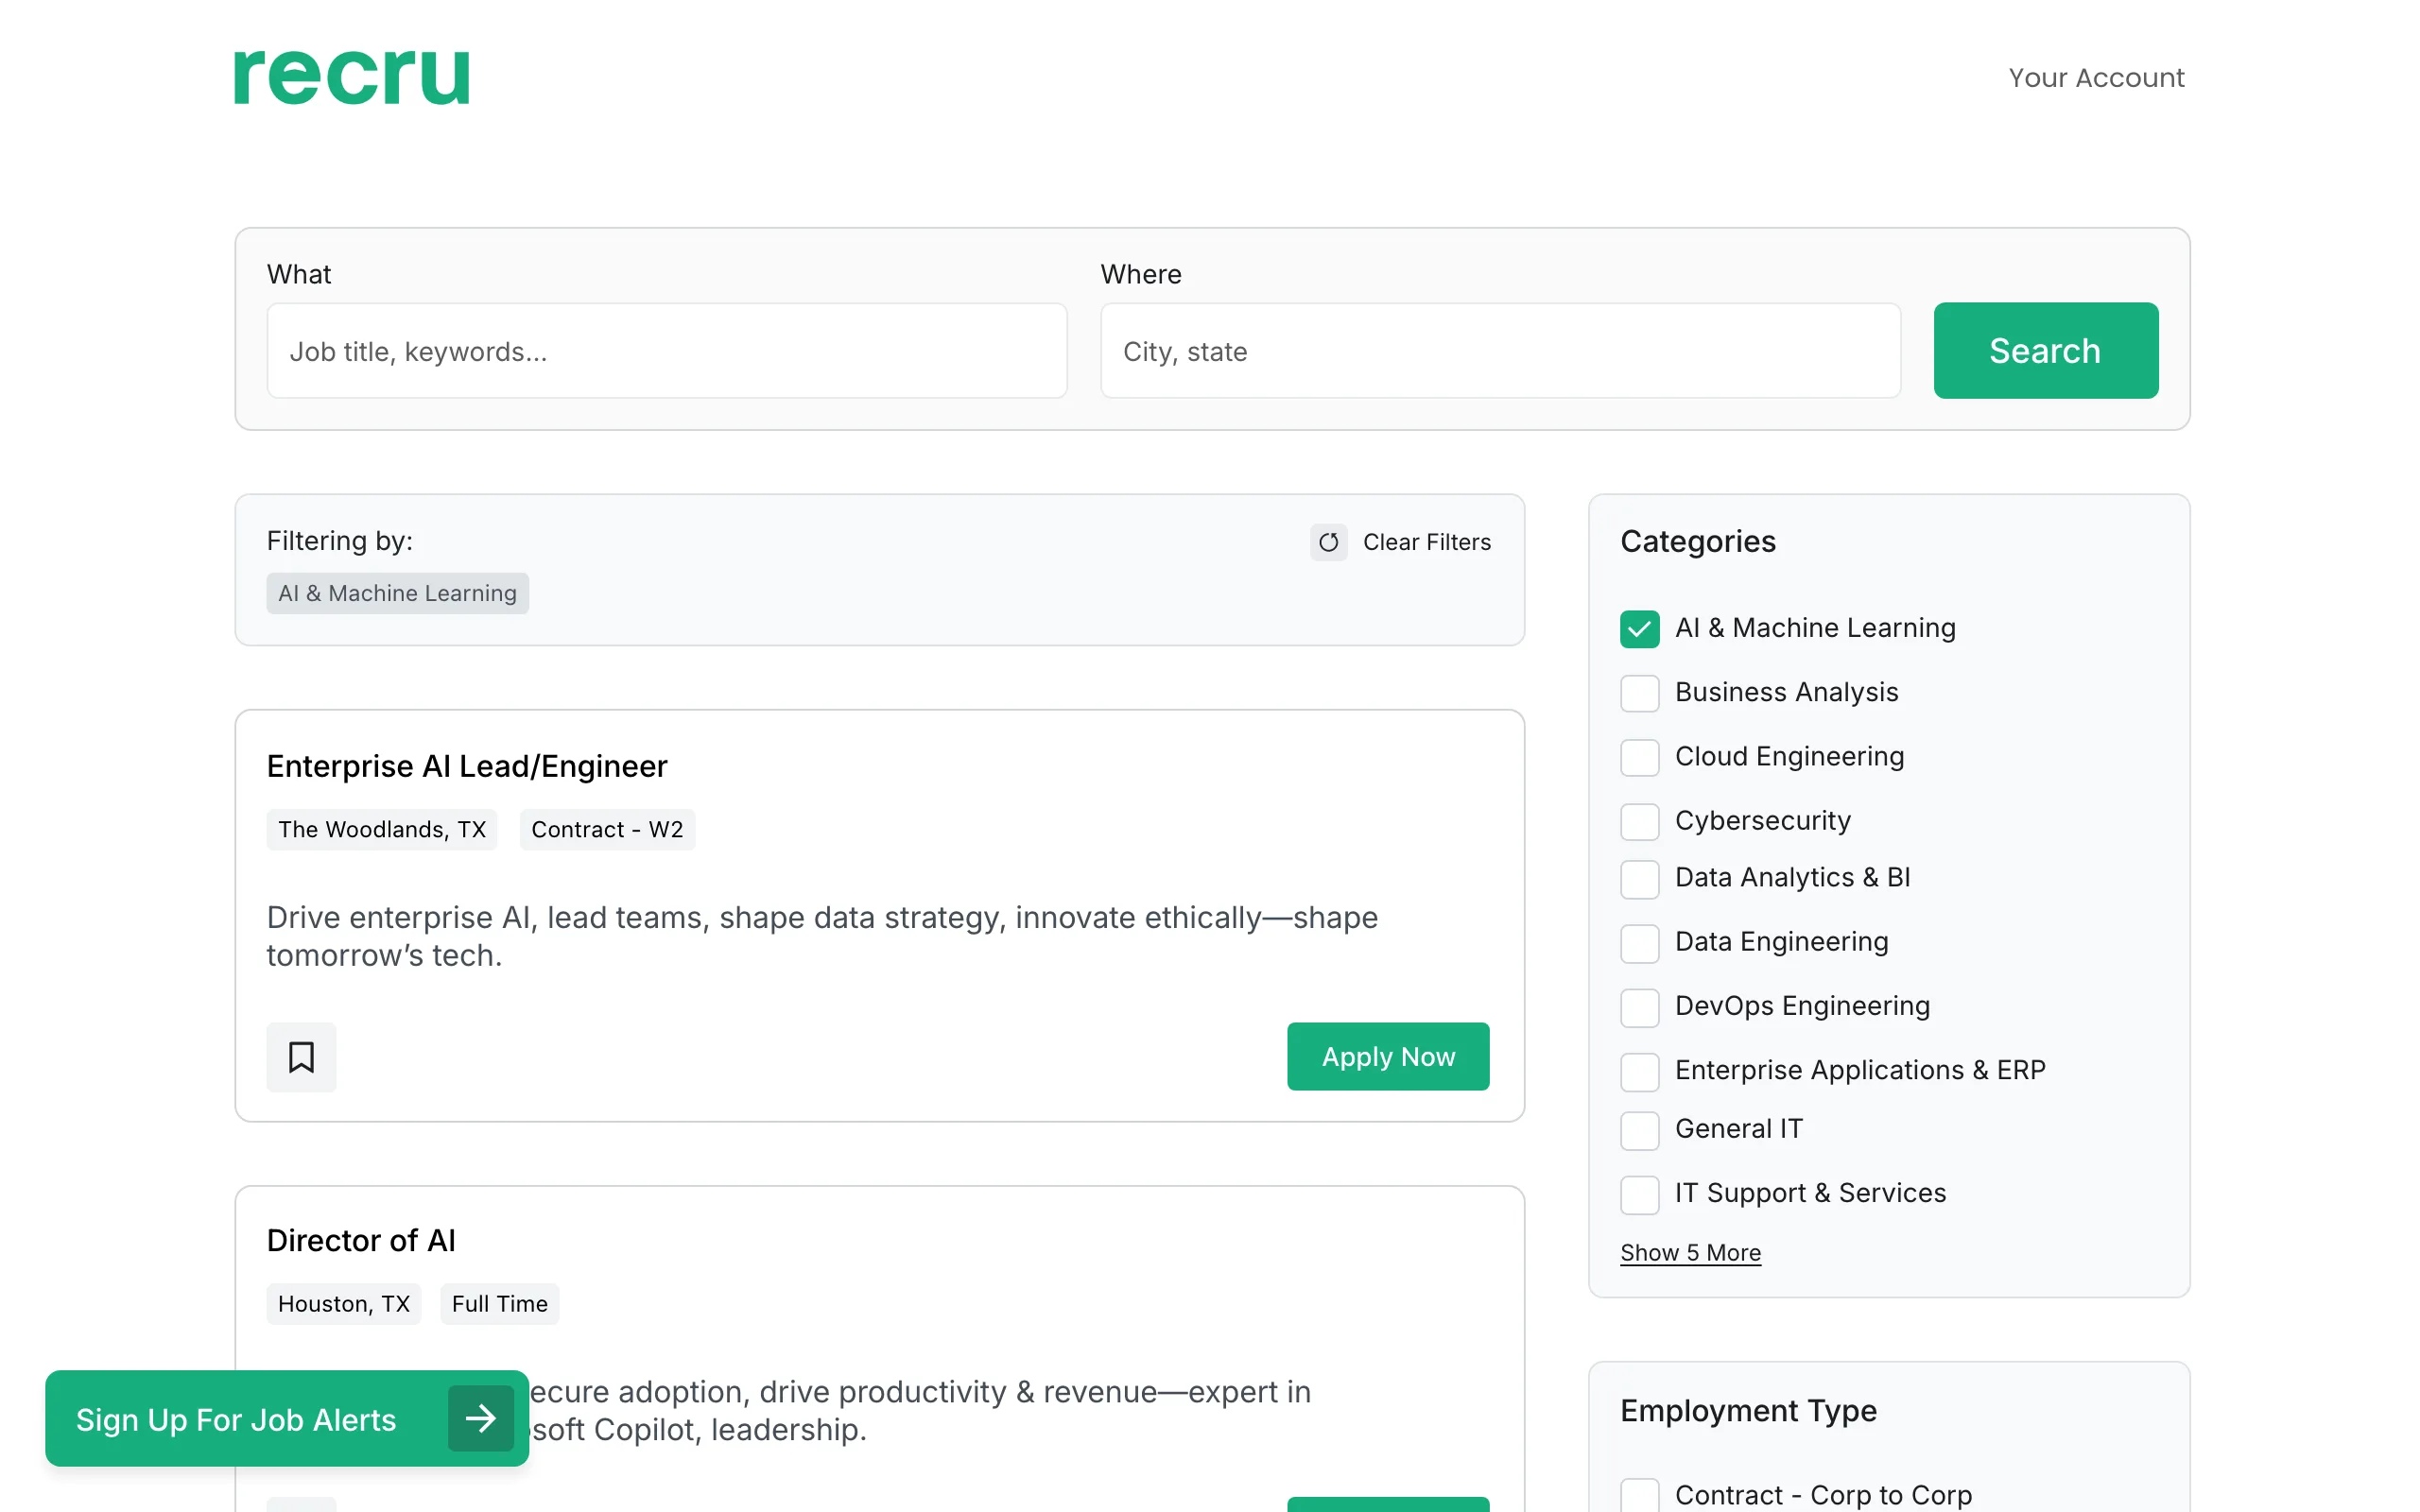
Task: Click the Filtering by: label
Action: [340, 541]
